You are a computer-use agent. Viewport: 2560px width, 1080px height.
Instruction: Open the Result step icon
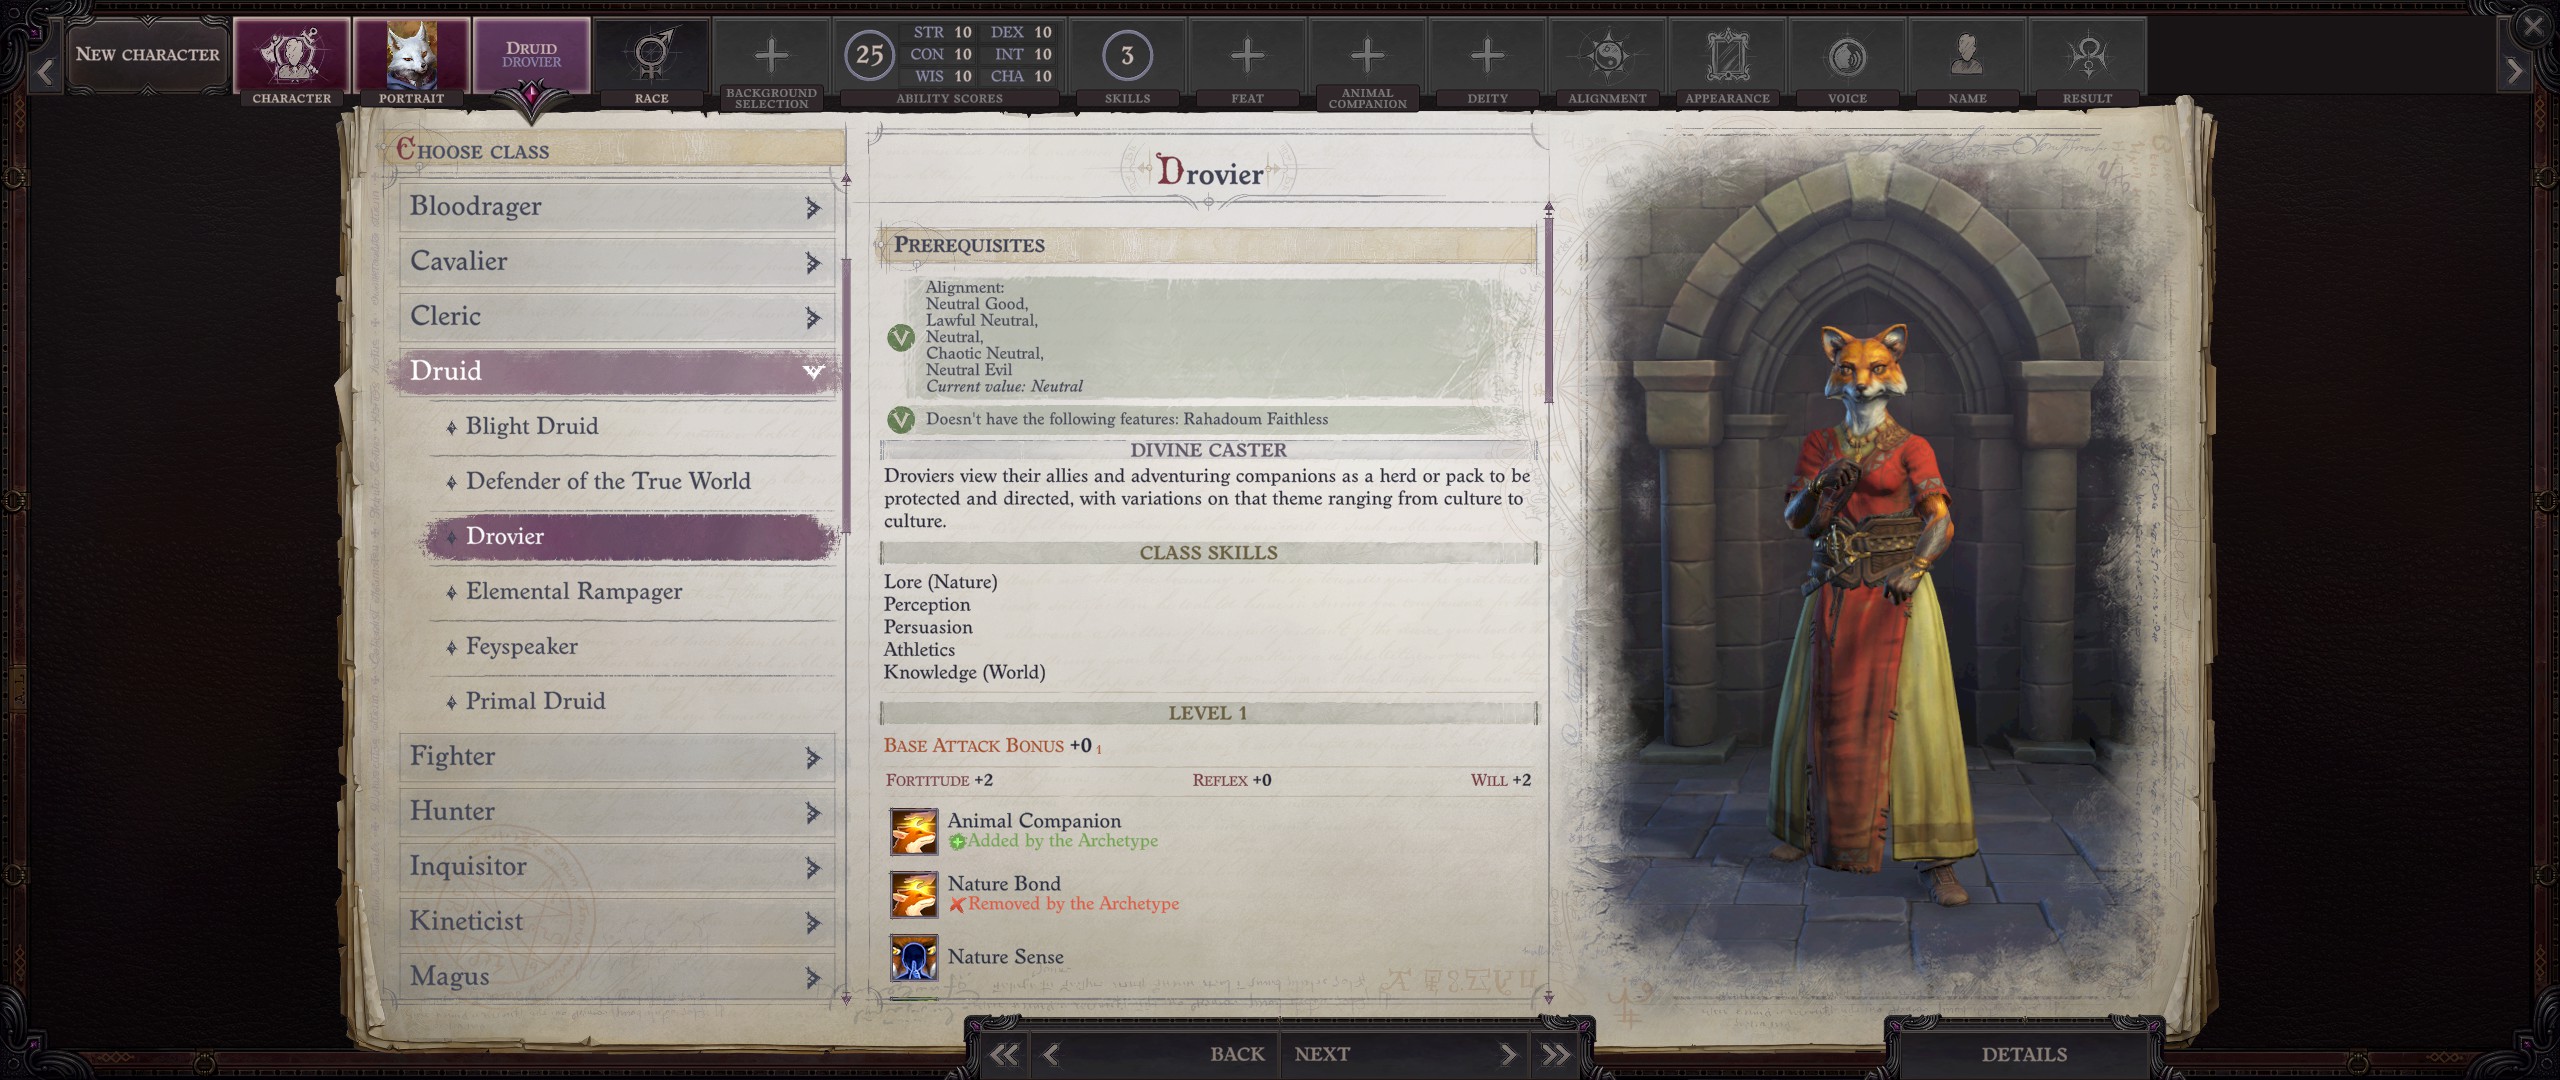tap(2087, 55)
